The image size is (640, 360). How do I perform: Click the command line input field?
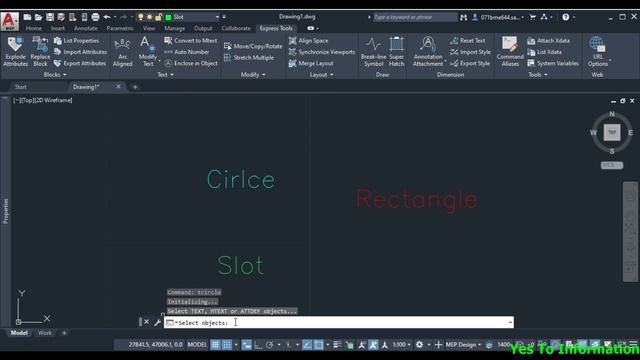pos(339,322)
